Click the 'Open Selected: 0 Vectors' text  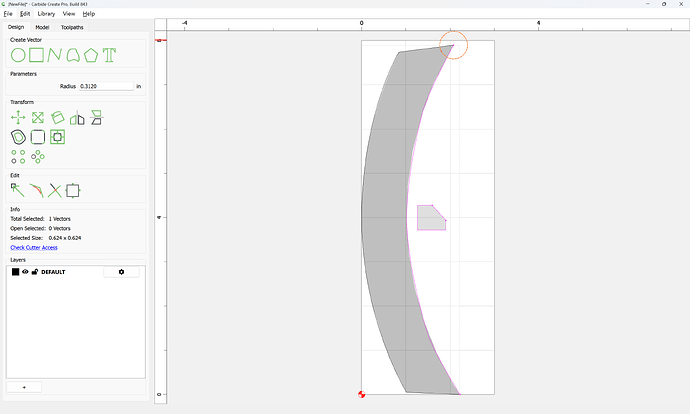(40, 228)
